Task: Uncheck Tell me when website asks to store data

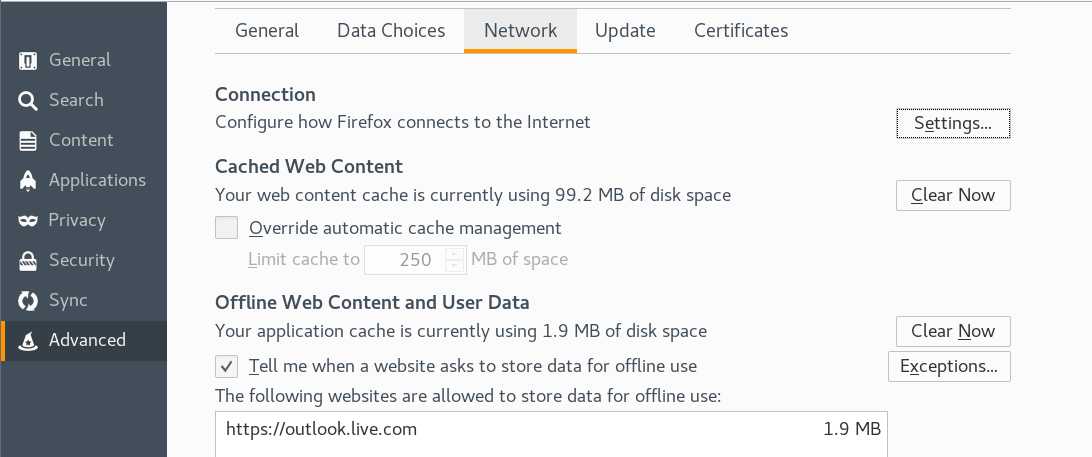Action: point(227,366)
